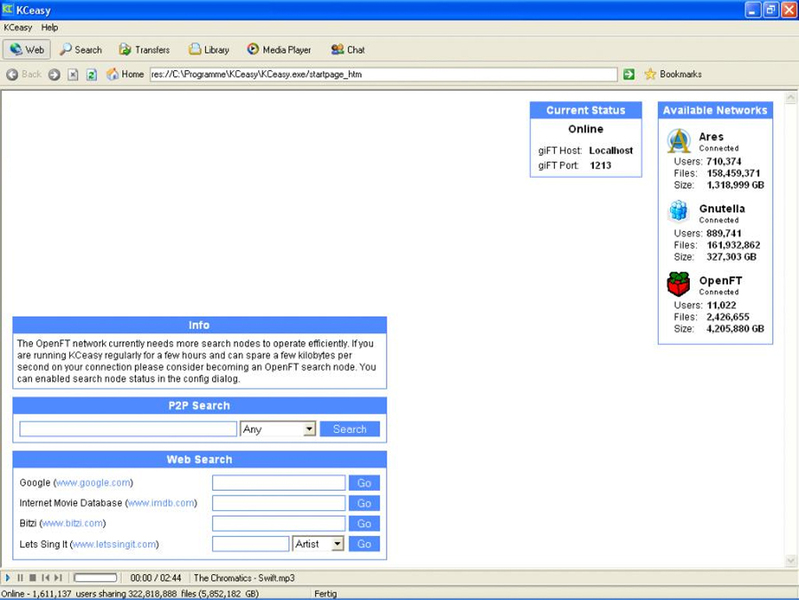Switch to the Chat tab

pyautogui.click(x=348, y=49)
